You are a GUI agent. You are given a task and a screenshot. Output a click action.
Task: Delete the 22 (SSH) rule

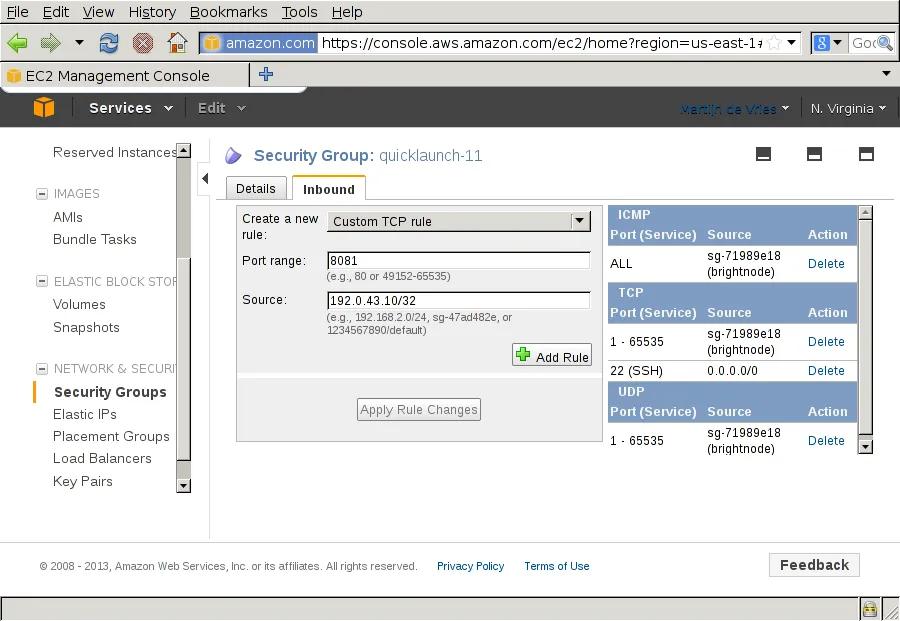(826, 371)
